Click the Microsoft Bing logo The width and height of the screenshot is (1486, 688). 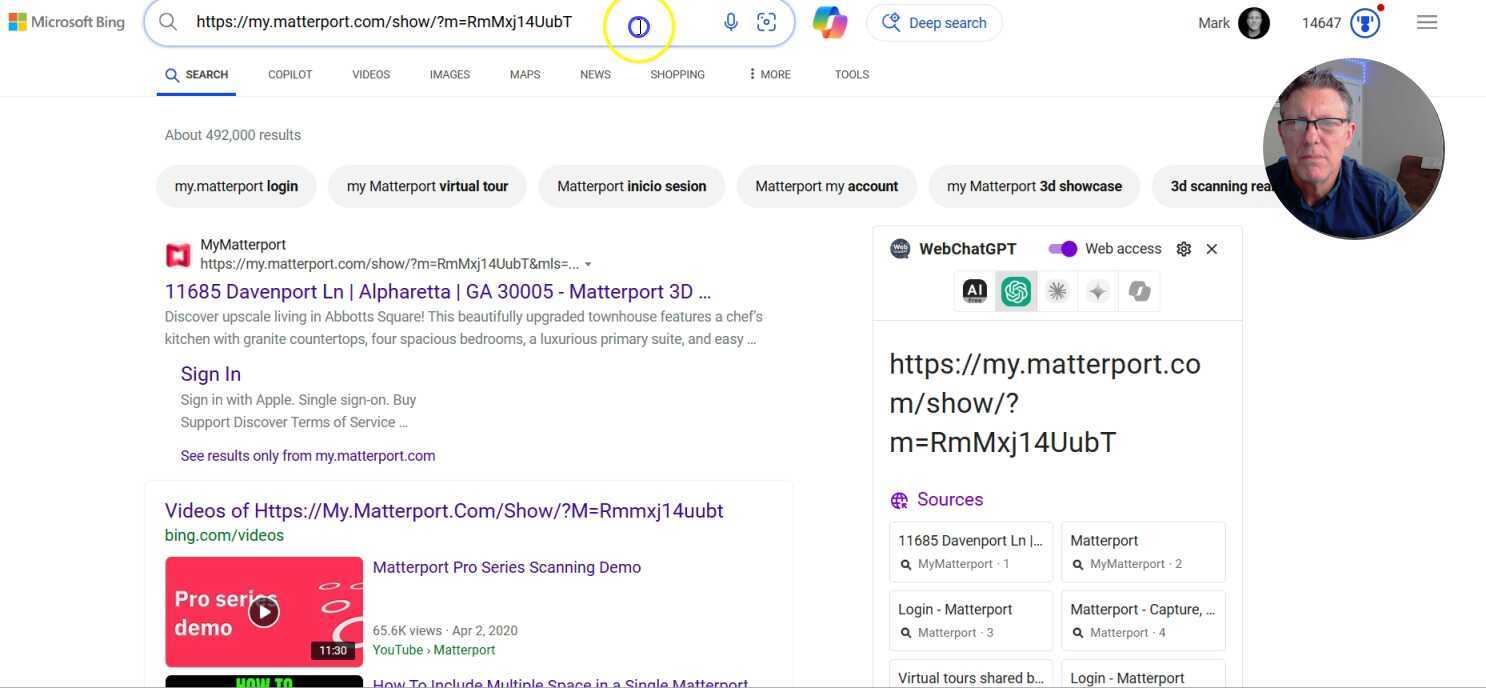[x=66, y=22]
